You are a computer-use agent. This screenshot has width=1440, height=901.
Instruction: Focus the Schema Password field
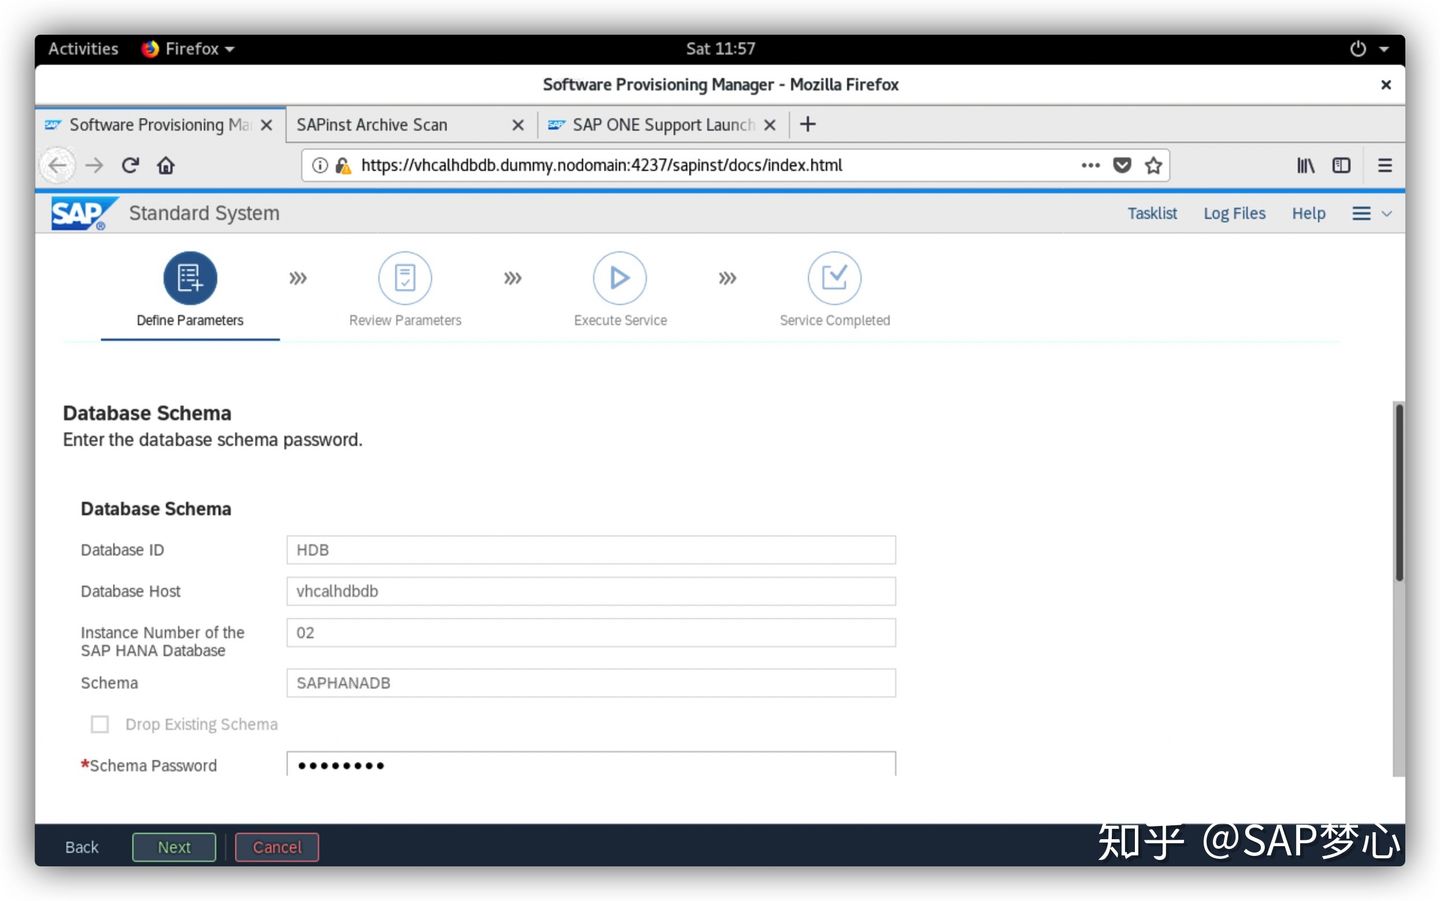pyautogui.click(x=591, y=764)
